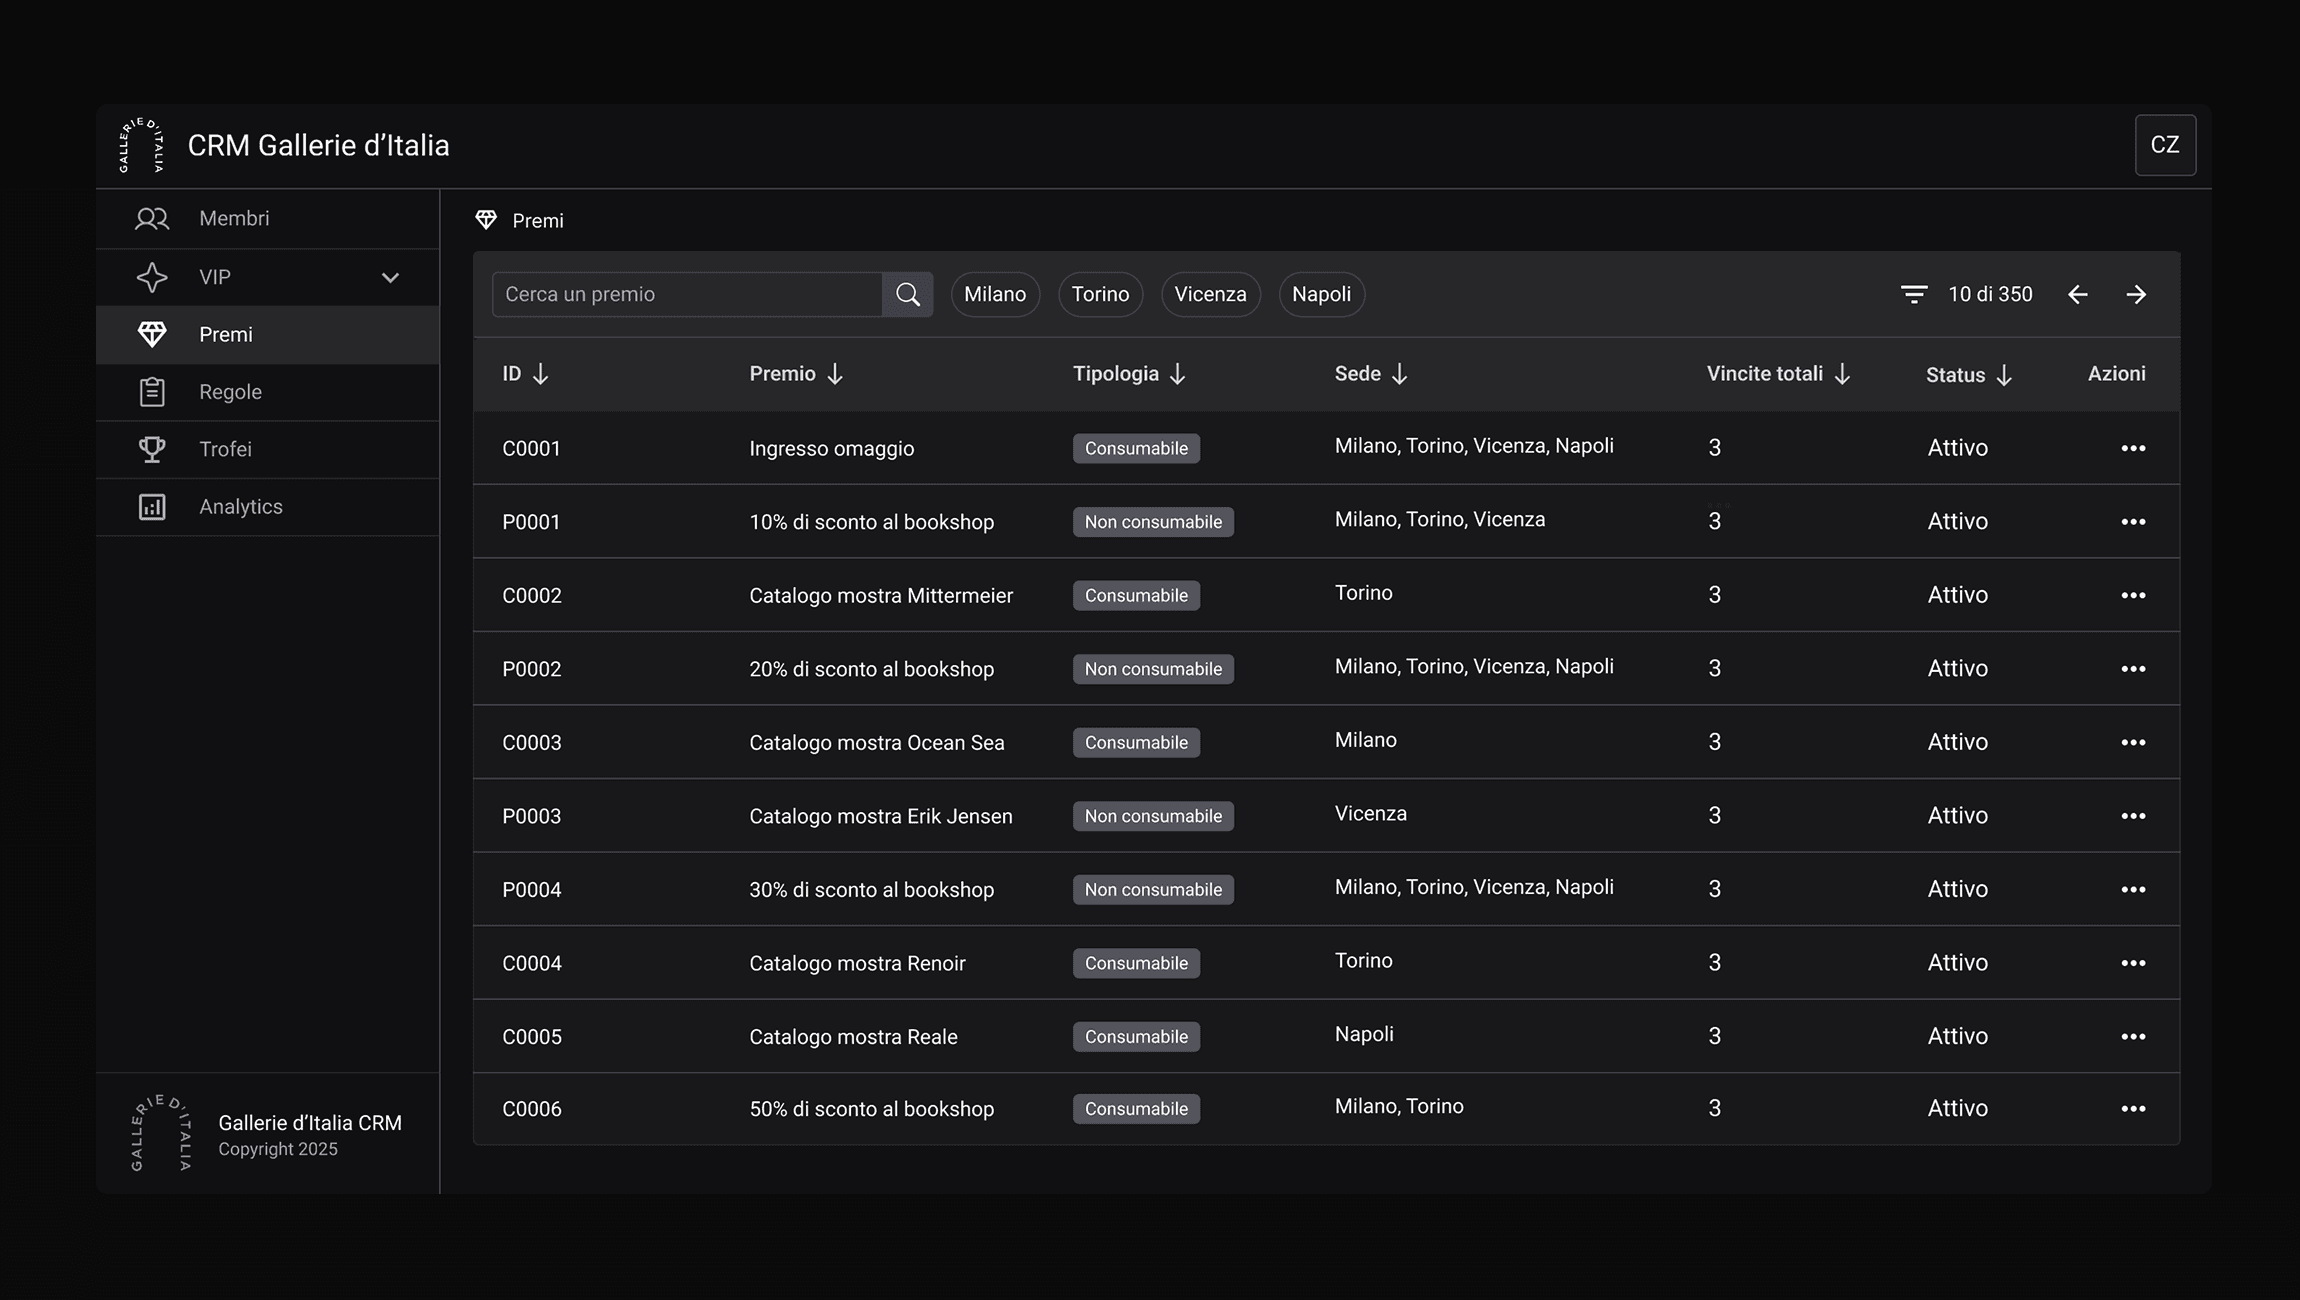Toggle the Torino location filter chip
This screenshot has height=1300, width=2300.
tap(1100, 294)
